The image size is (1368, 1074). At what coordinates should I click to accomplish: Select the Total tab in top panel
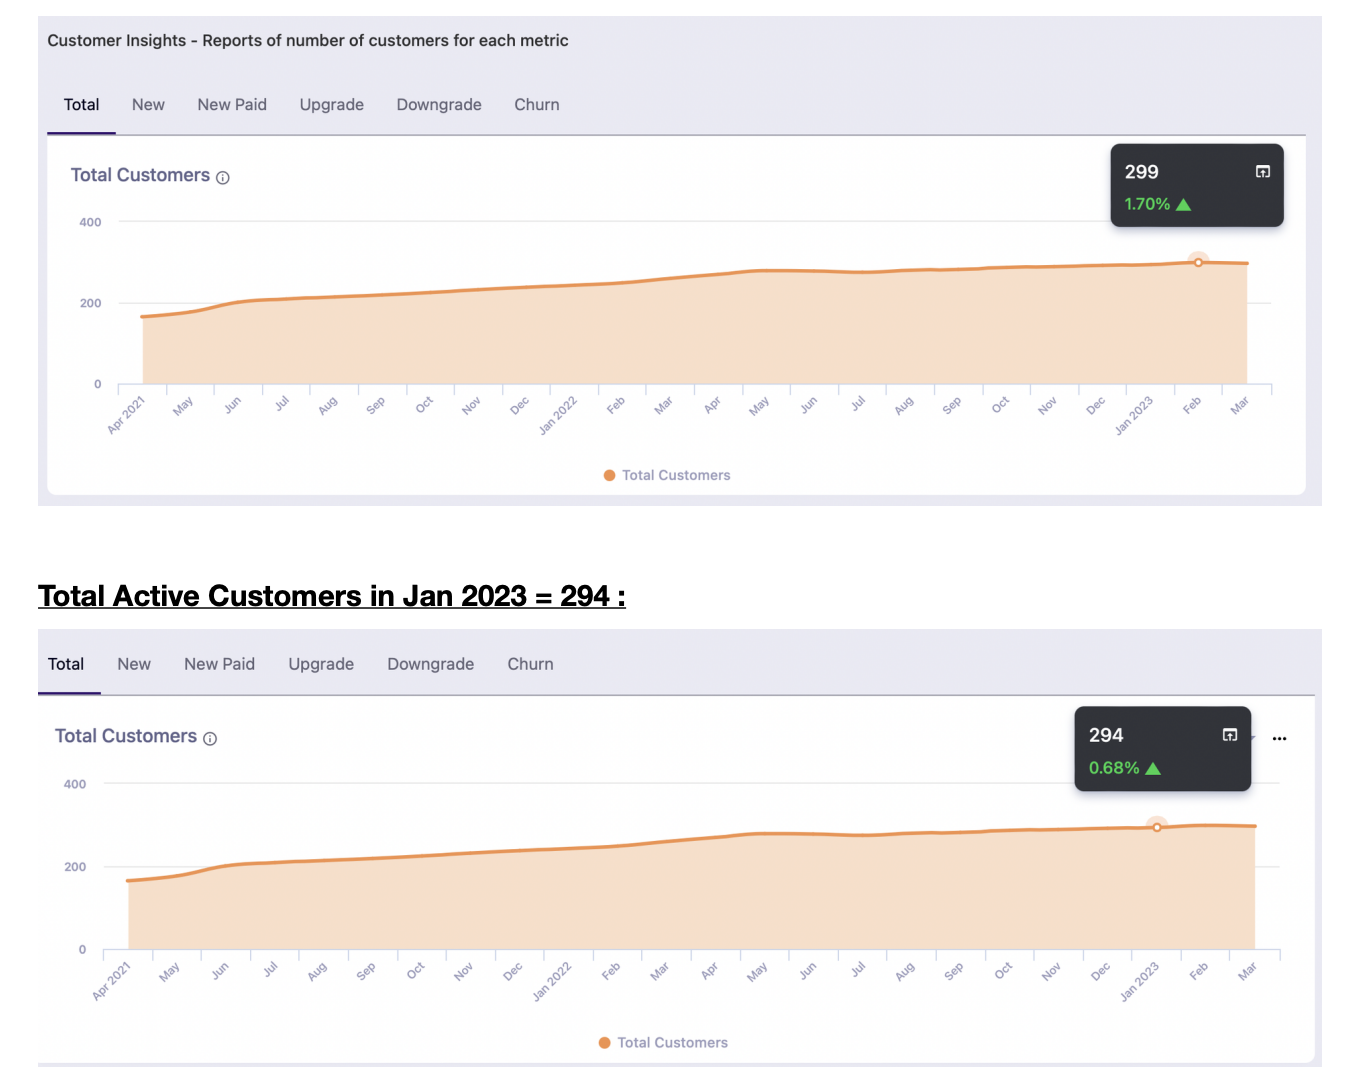[81, 105]
